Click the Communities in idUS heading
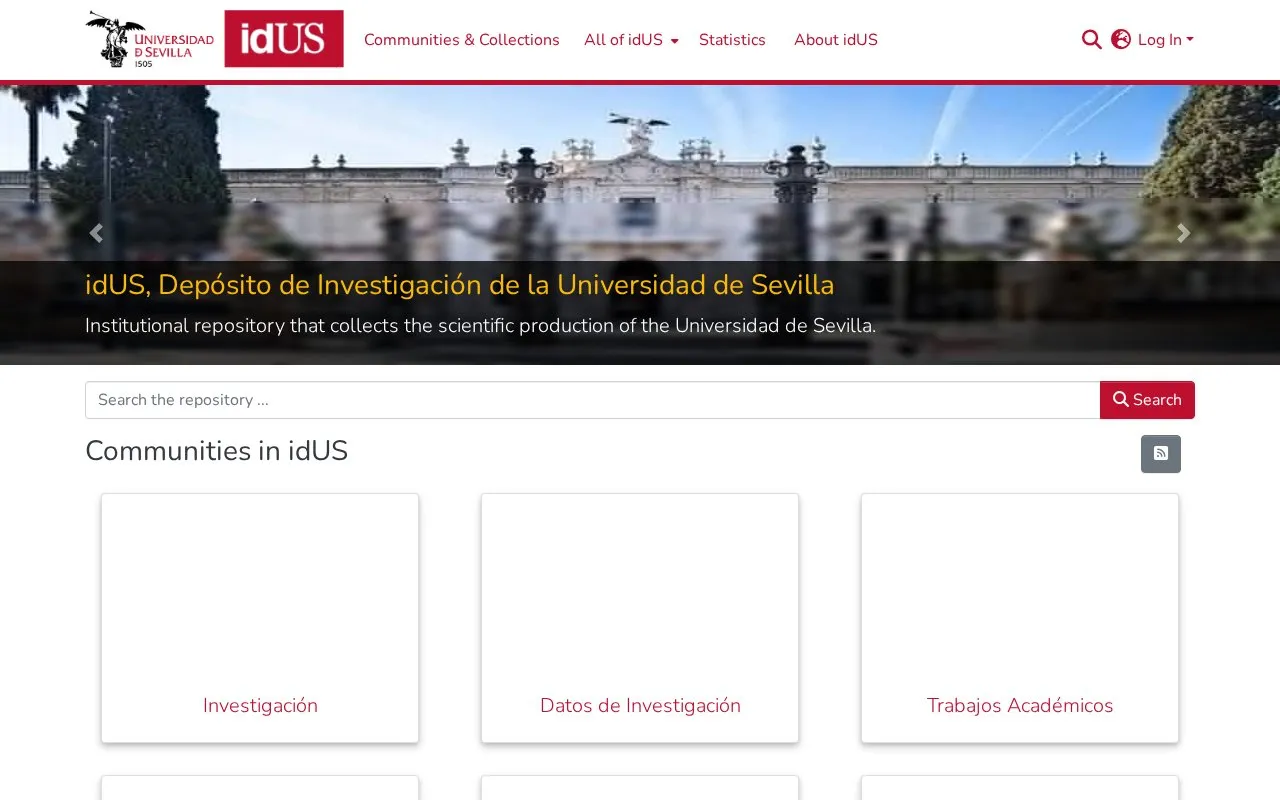 click(216, 451)
